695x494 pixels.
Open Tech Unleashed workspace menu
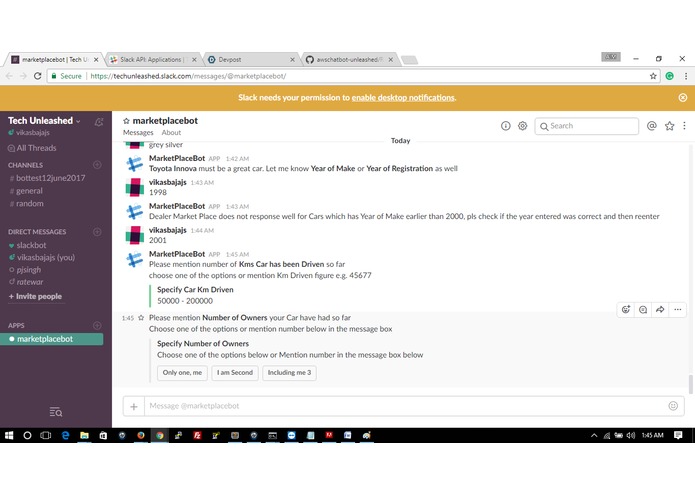coord(44,121)
